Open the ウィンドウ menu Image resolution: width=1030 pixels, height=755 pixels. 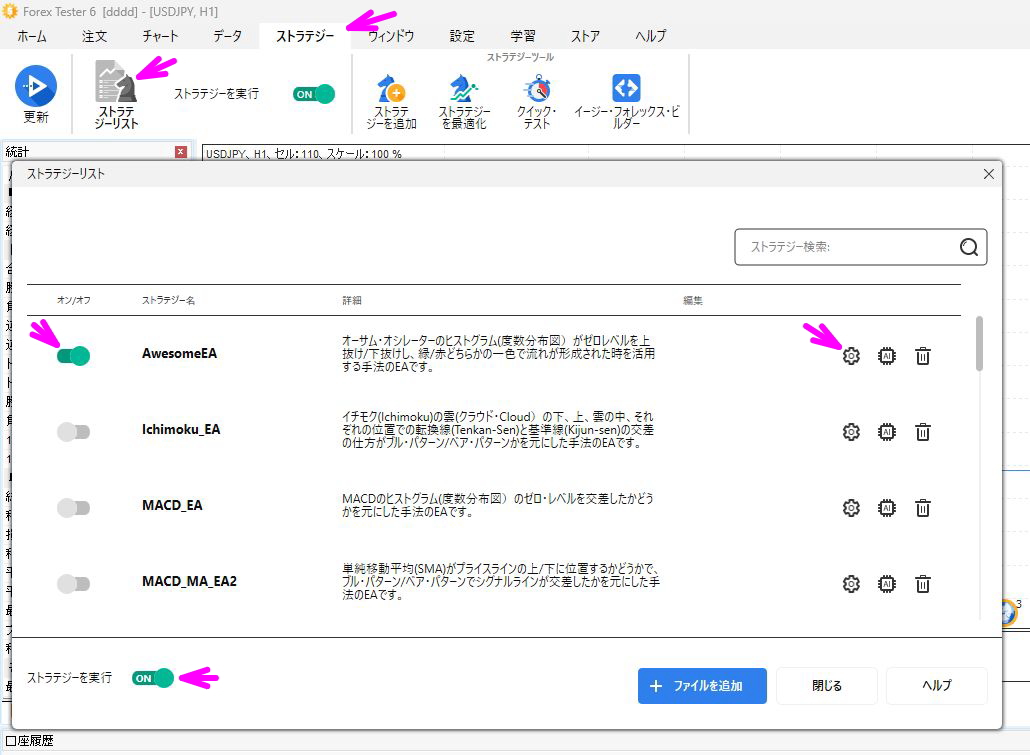[x=390, y=36]
